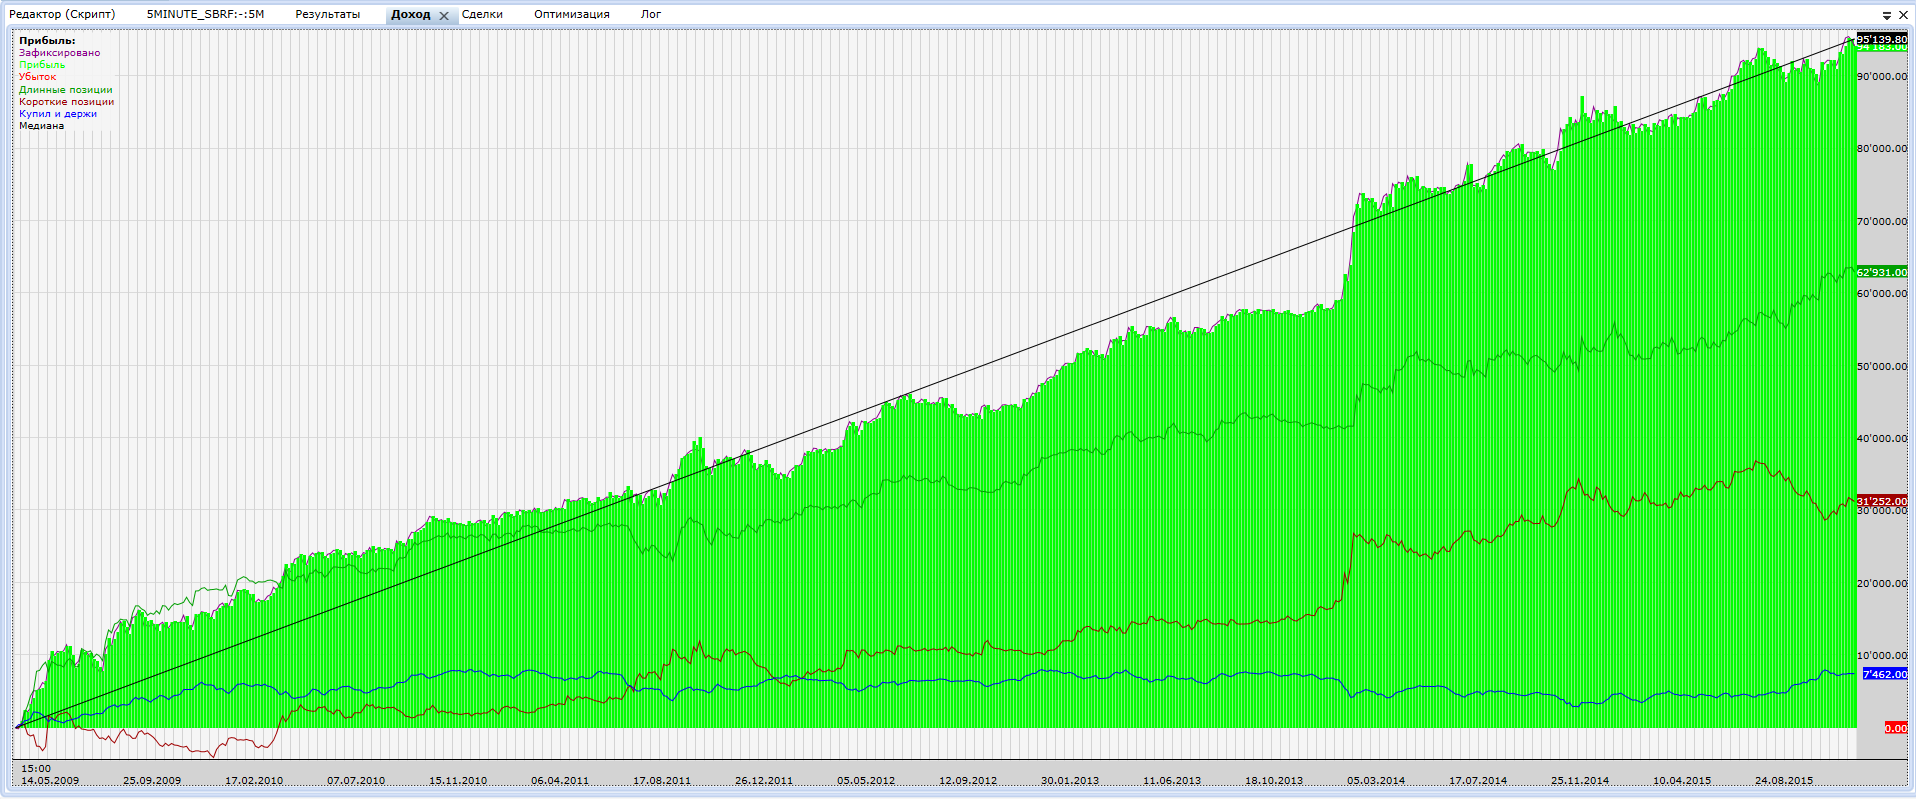The image size is (1916, 799).
Task: Close the document panel with the top-right X
Action: 1903,15
